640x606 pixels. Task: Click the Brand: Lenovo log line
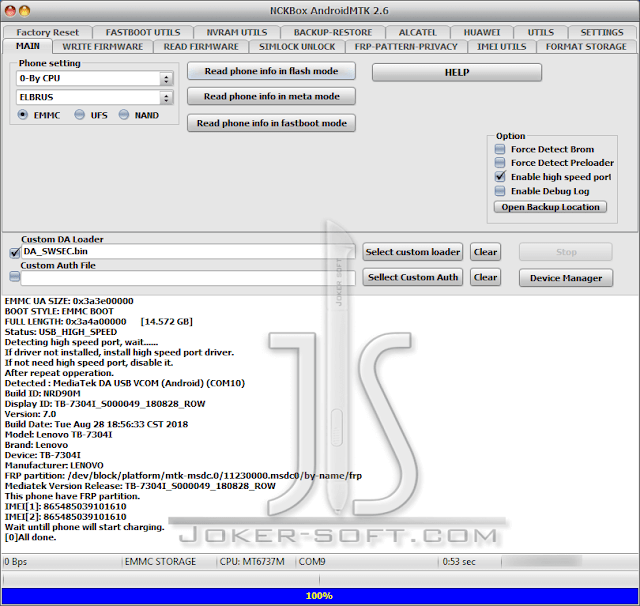click(x=36, y=445)
